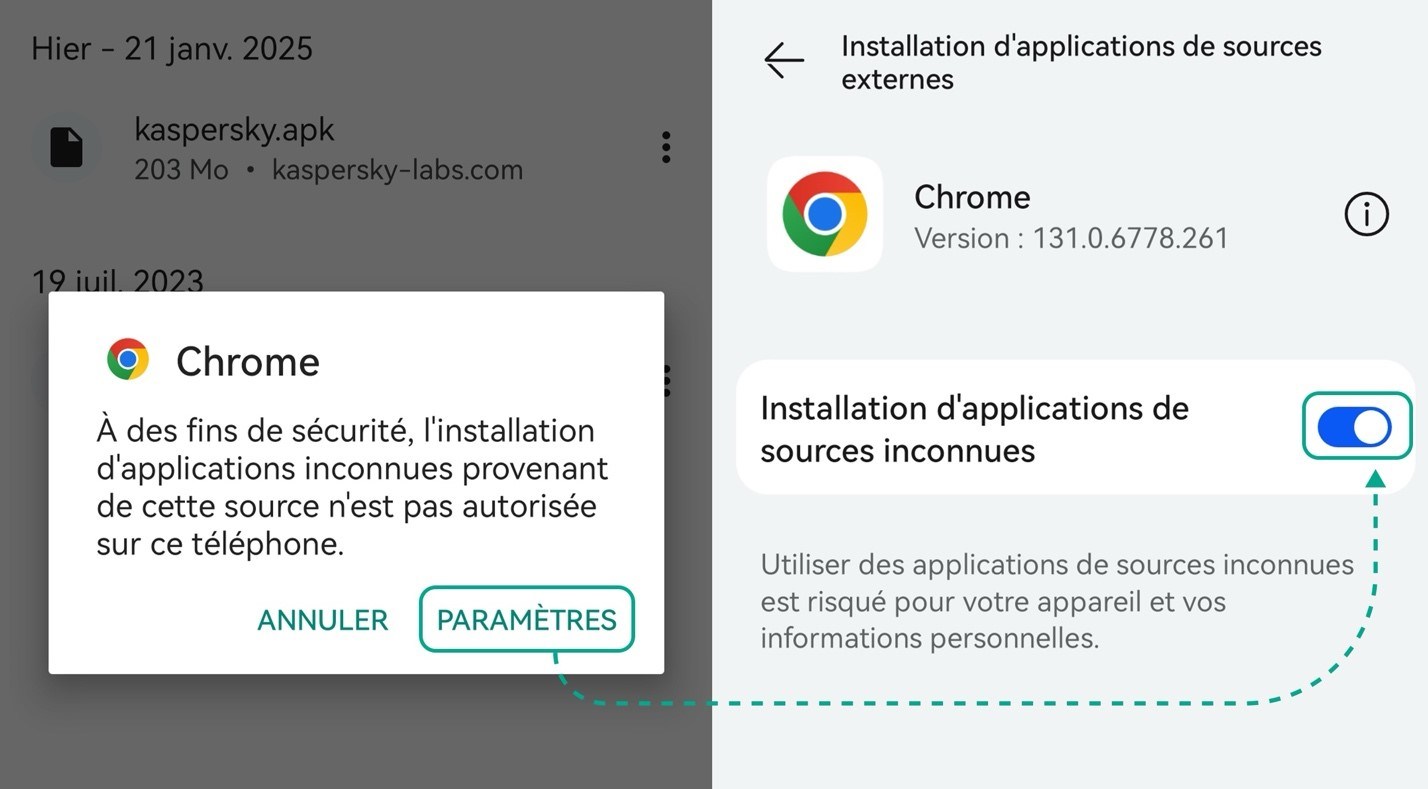Tap the 'Installation d'applications de sources externes' title
Image resolution: width=1428 pixels, height=789 pixels.
coord(1081,62)
